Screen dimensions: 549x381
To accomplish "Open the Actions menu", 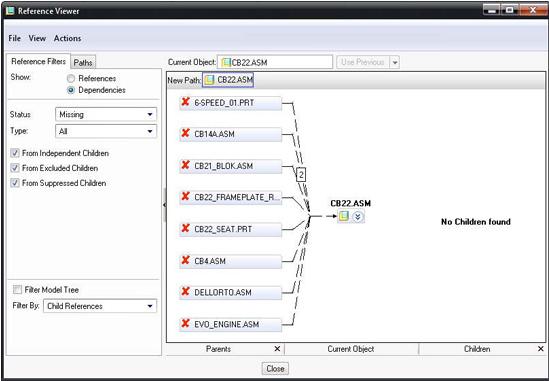I will click(67, 38).
